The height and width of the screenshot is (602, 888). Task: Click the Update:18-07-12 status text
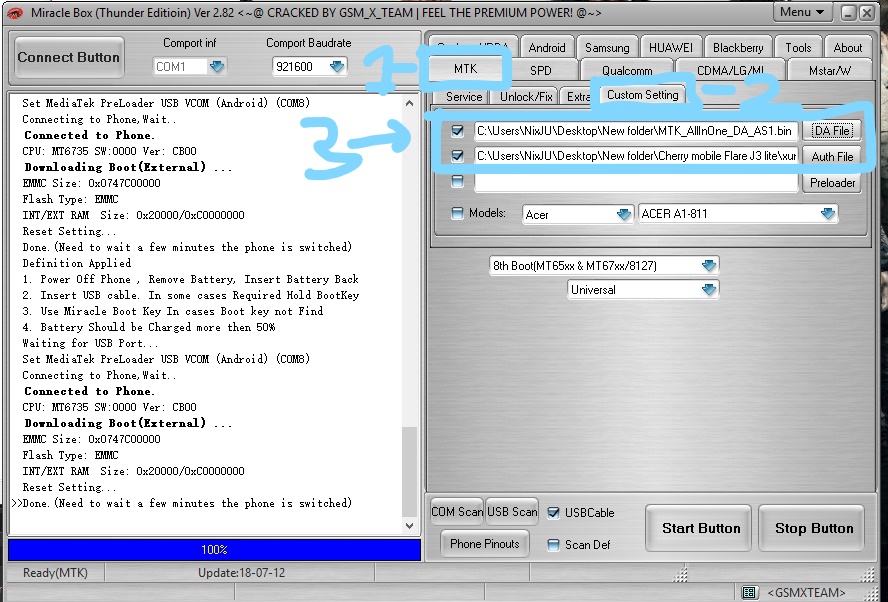(241, 573)
